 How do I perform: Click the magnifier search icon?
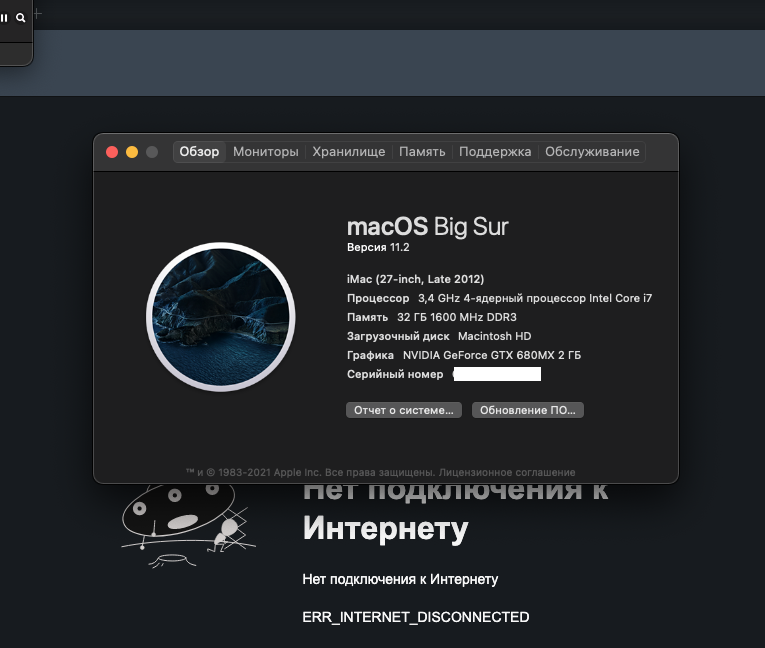pos(20,18)
